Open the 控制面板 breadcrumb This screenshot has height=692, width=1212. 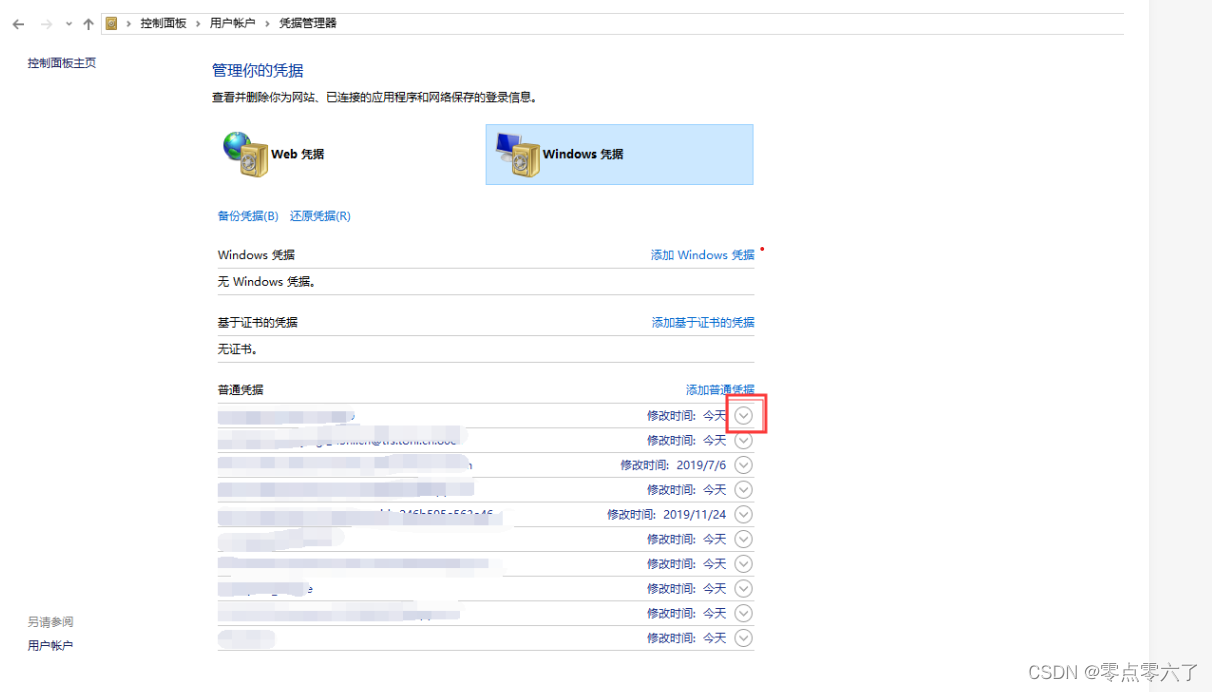coord(163,23)
